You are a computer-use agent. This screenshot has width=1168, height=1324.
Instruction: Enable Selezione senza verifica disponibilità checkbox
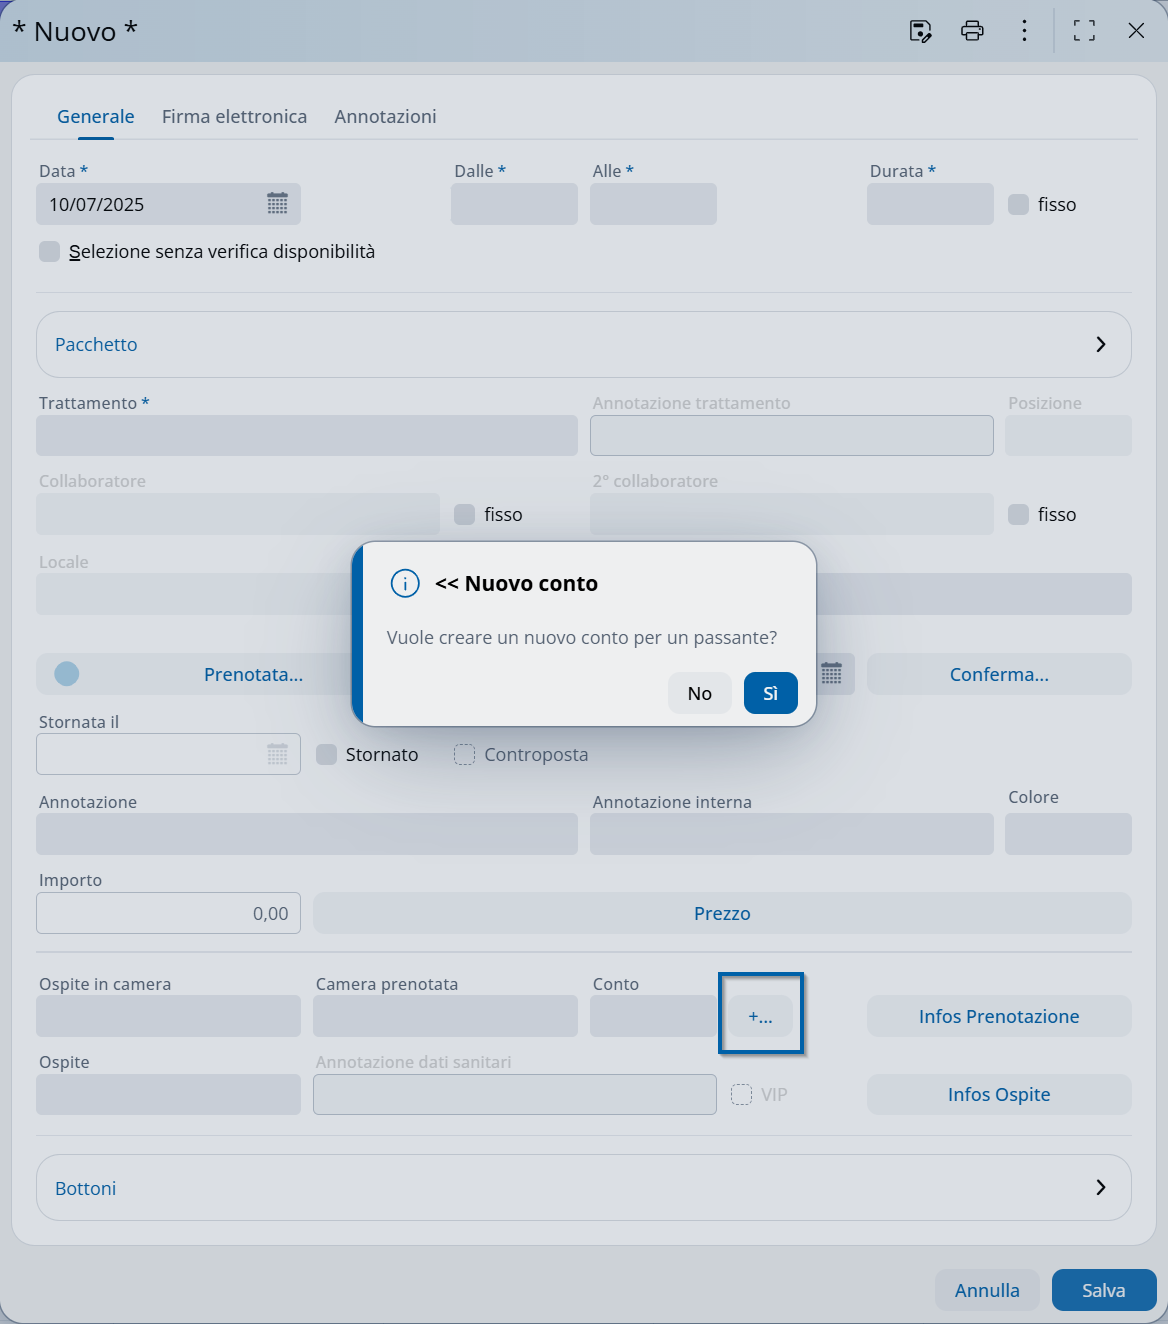(x=49, y=251)
